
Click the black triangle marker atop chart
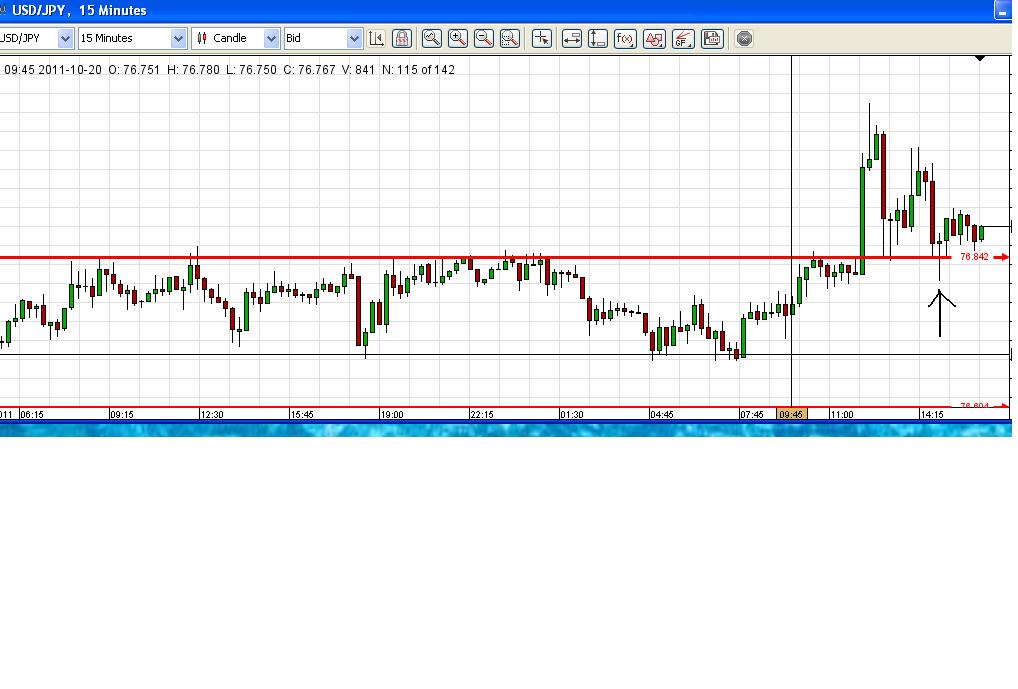[980, 58]
